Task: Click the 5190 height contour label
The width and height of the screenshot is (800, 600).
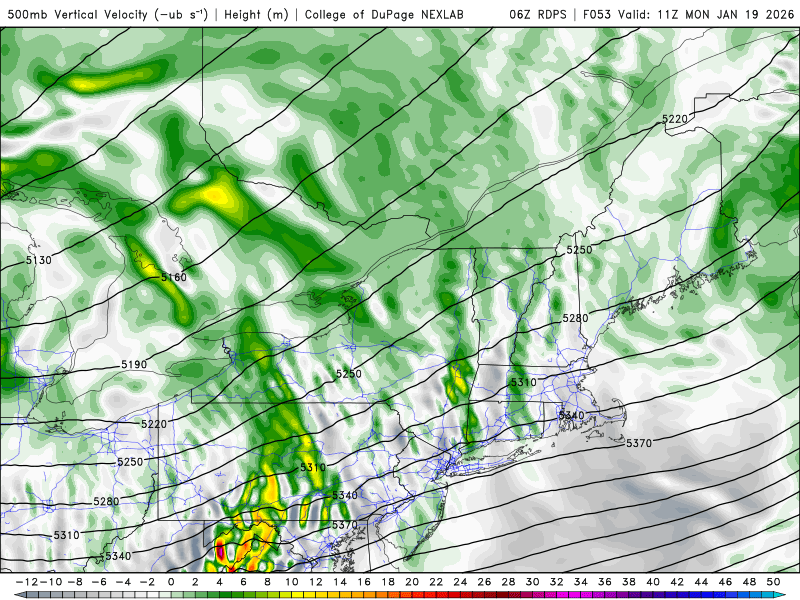Action: [134, 365]
